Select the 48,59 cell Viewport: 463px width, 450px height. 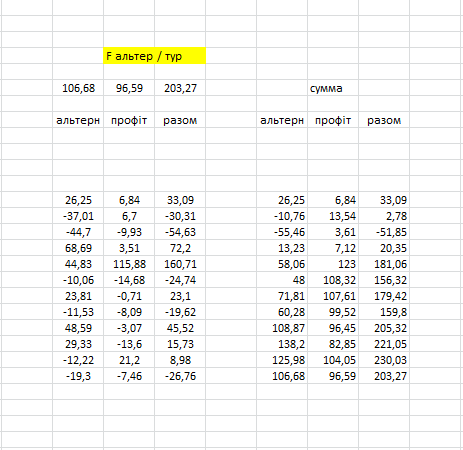(x=78, y=328)
